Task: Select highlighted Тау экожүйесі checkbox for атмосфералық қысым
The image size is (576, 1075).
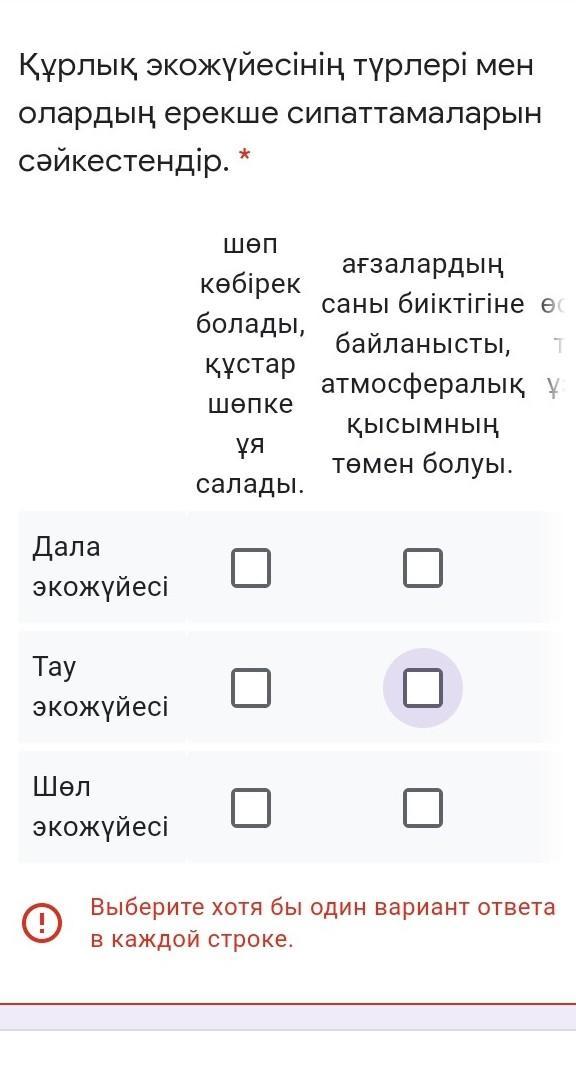Action: 422,688
